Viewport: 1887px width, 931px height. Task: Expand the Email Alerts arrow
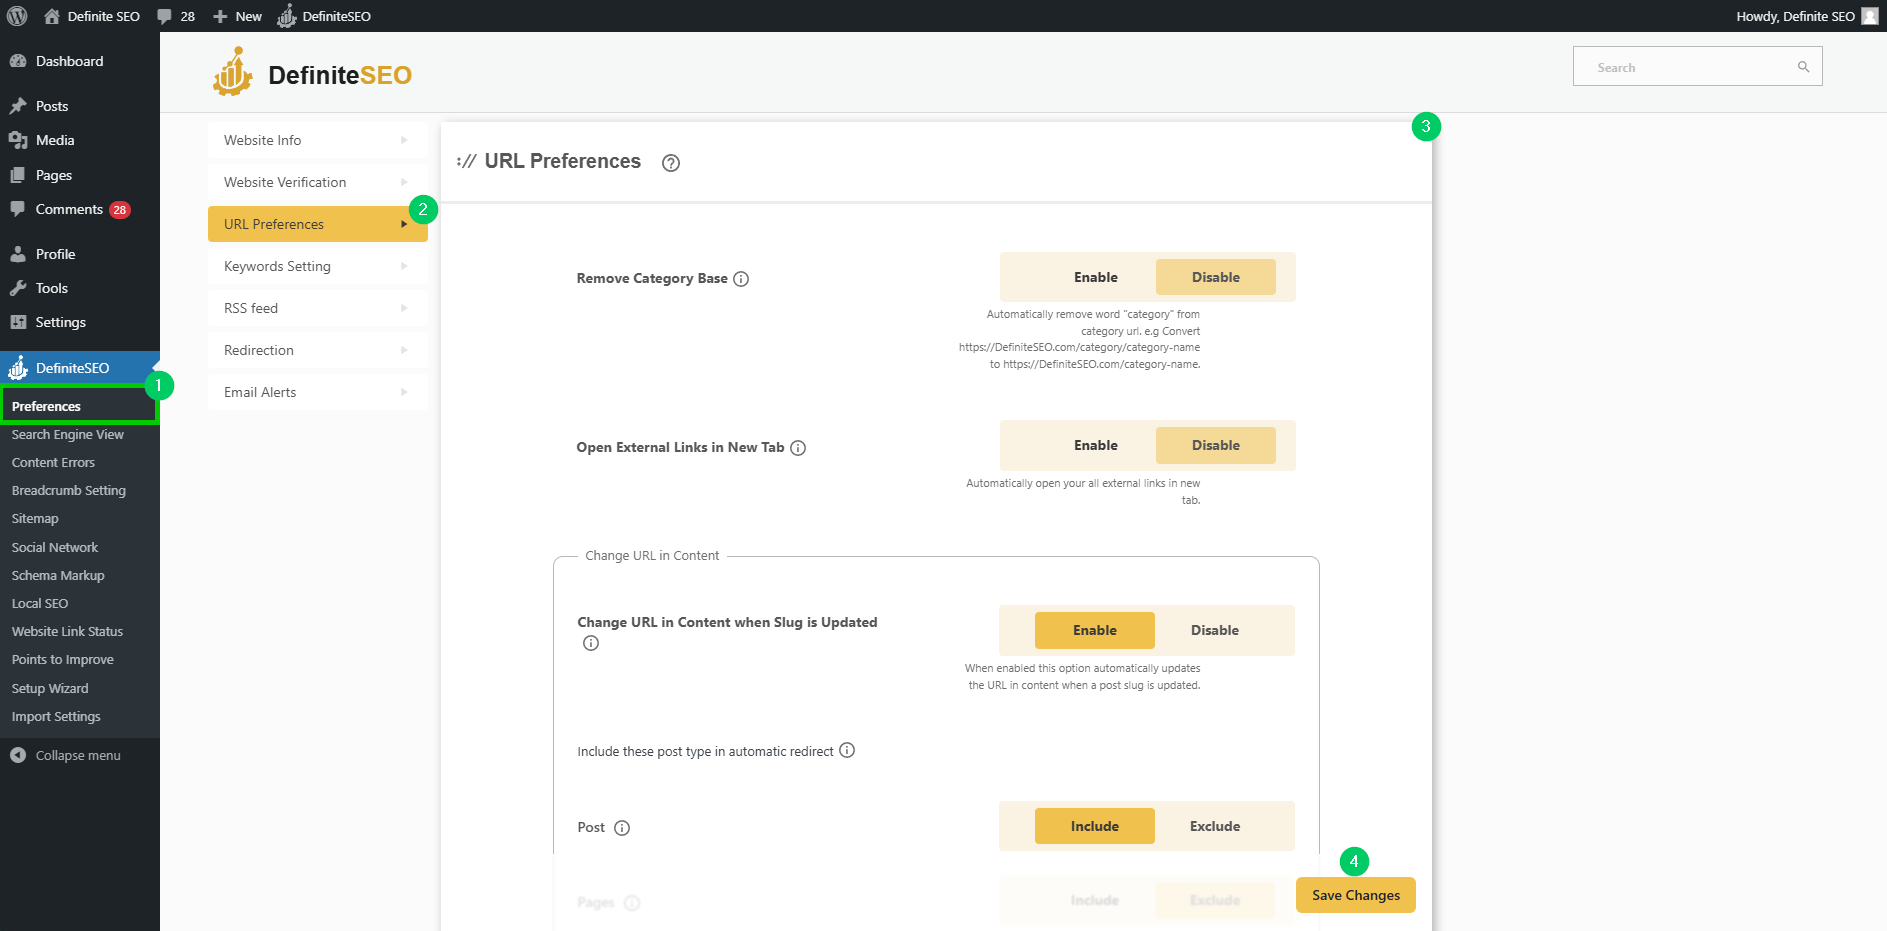[404, 392]
